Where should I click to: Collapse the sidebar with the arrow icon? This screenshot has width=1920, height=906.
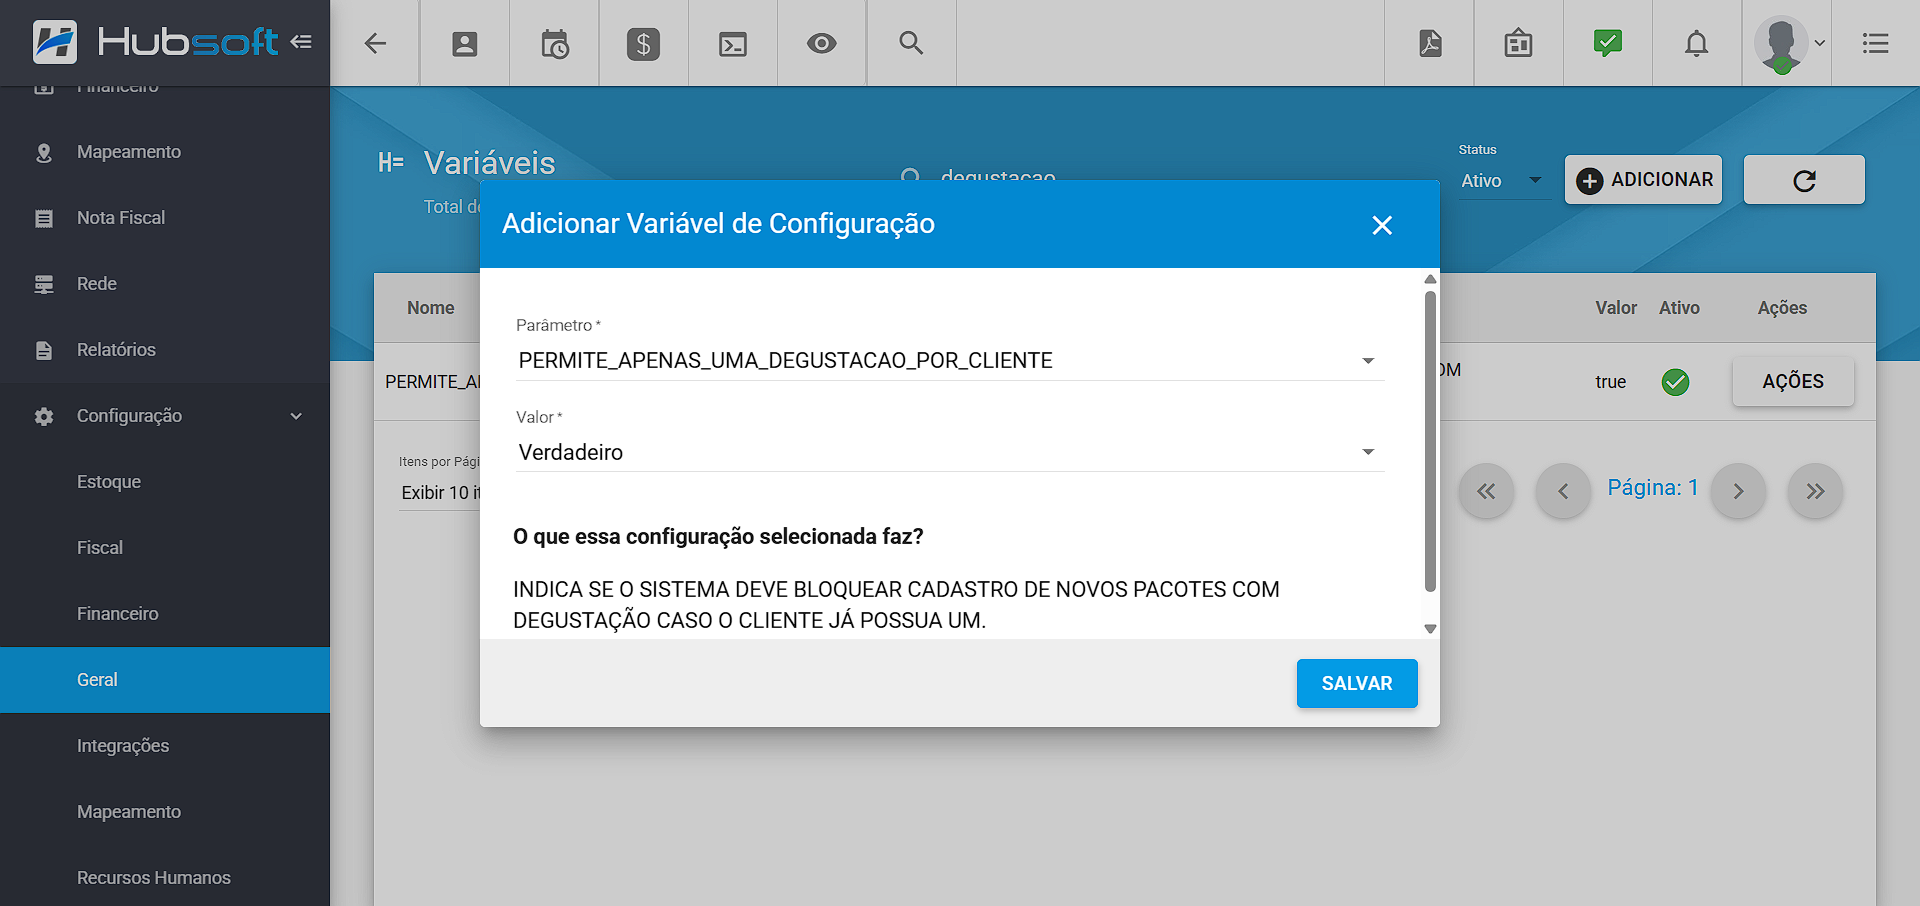(x=301, y=42)
